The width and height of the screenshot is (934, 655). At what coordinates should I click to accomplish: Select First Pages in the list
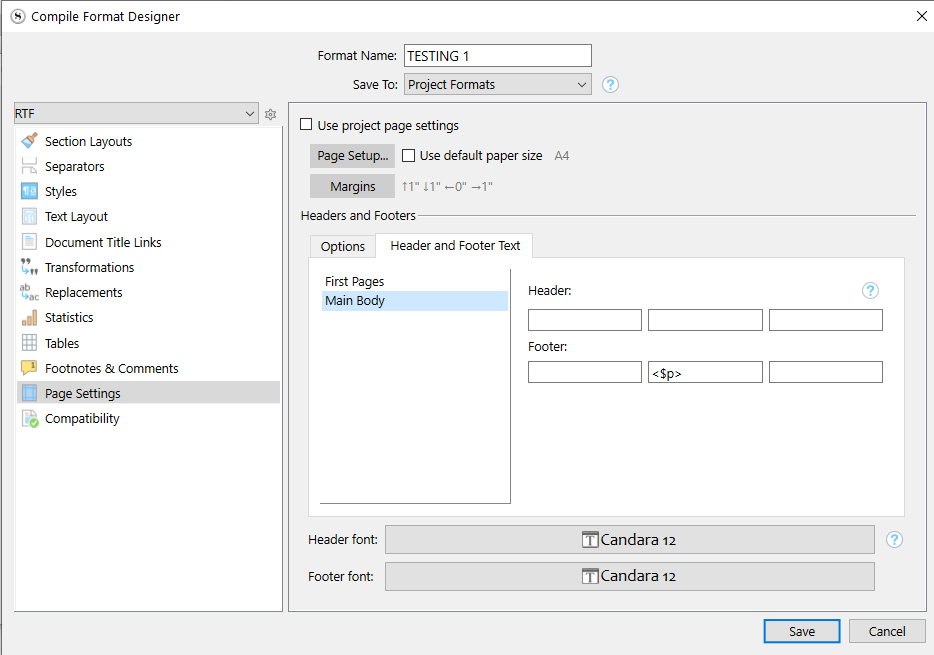pos(355,282)
